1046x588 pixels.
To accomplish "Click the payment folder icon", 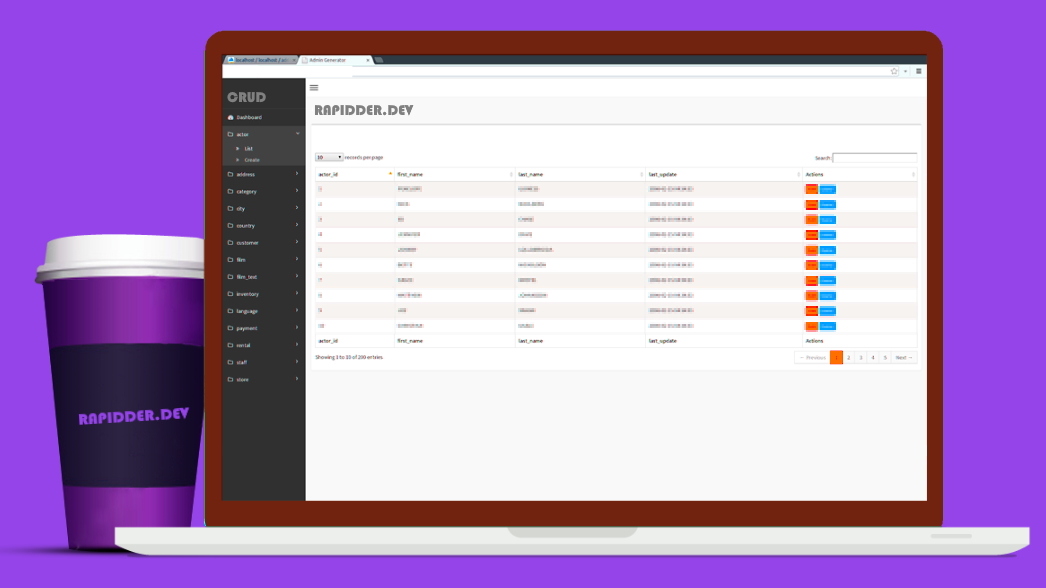I will (x=231, y=328).
